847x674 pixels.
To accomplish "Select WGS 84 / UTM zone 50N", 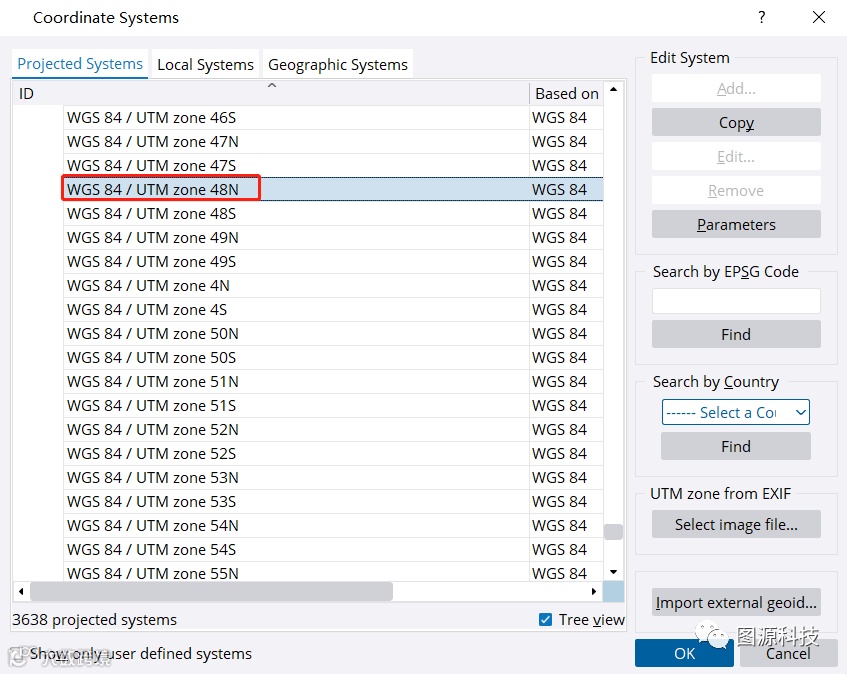I will pos(153,333).
